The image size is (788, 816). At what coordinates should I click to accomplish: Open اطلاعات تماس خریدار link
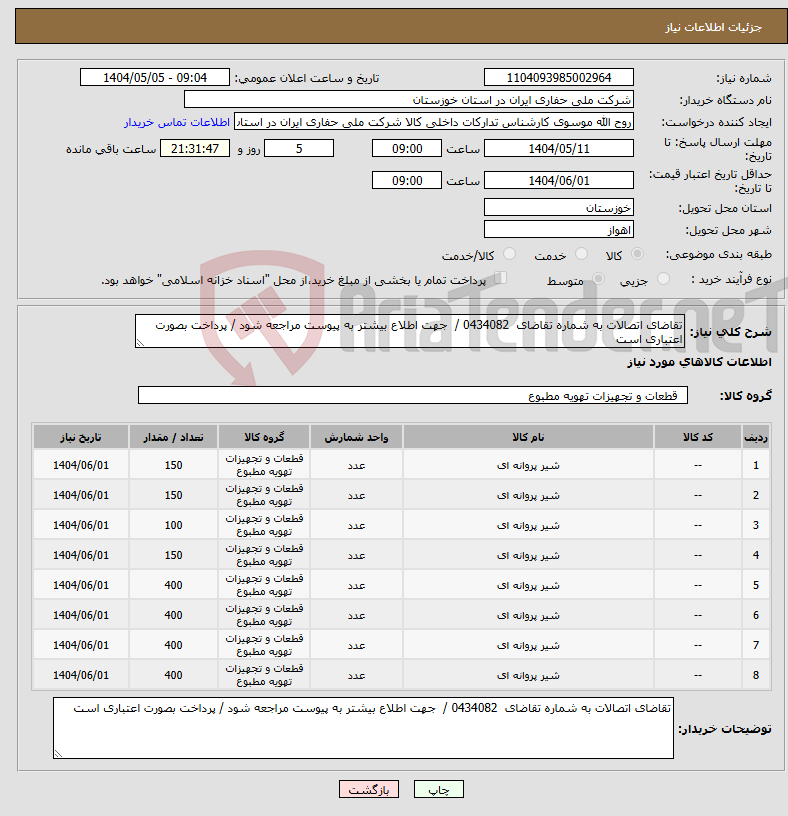coord(177,122)
